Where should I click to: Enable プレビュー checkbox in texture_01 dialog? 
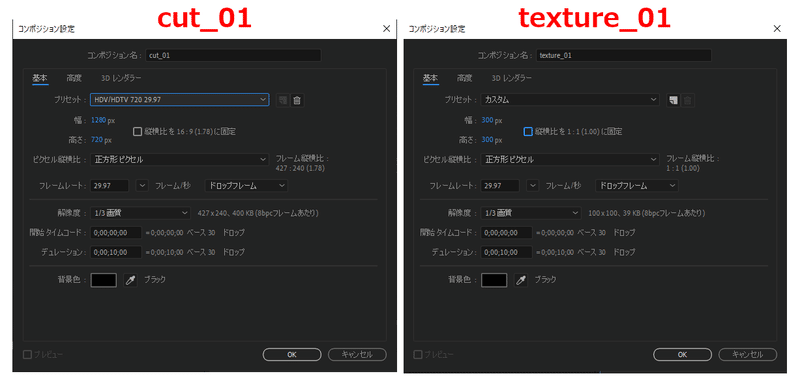point(418,354)
